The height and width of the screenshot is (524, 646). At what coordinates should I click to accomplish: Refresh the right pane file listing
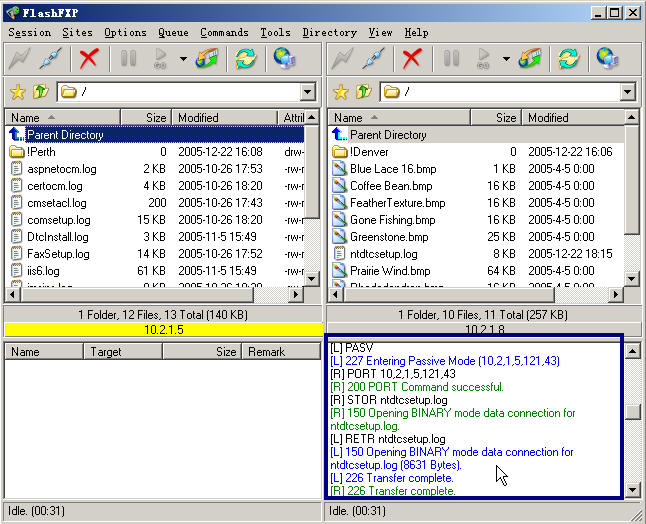(x=569, y=58)
